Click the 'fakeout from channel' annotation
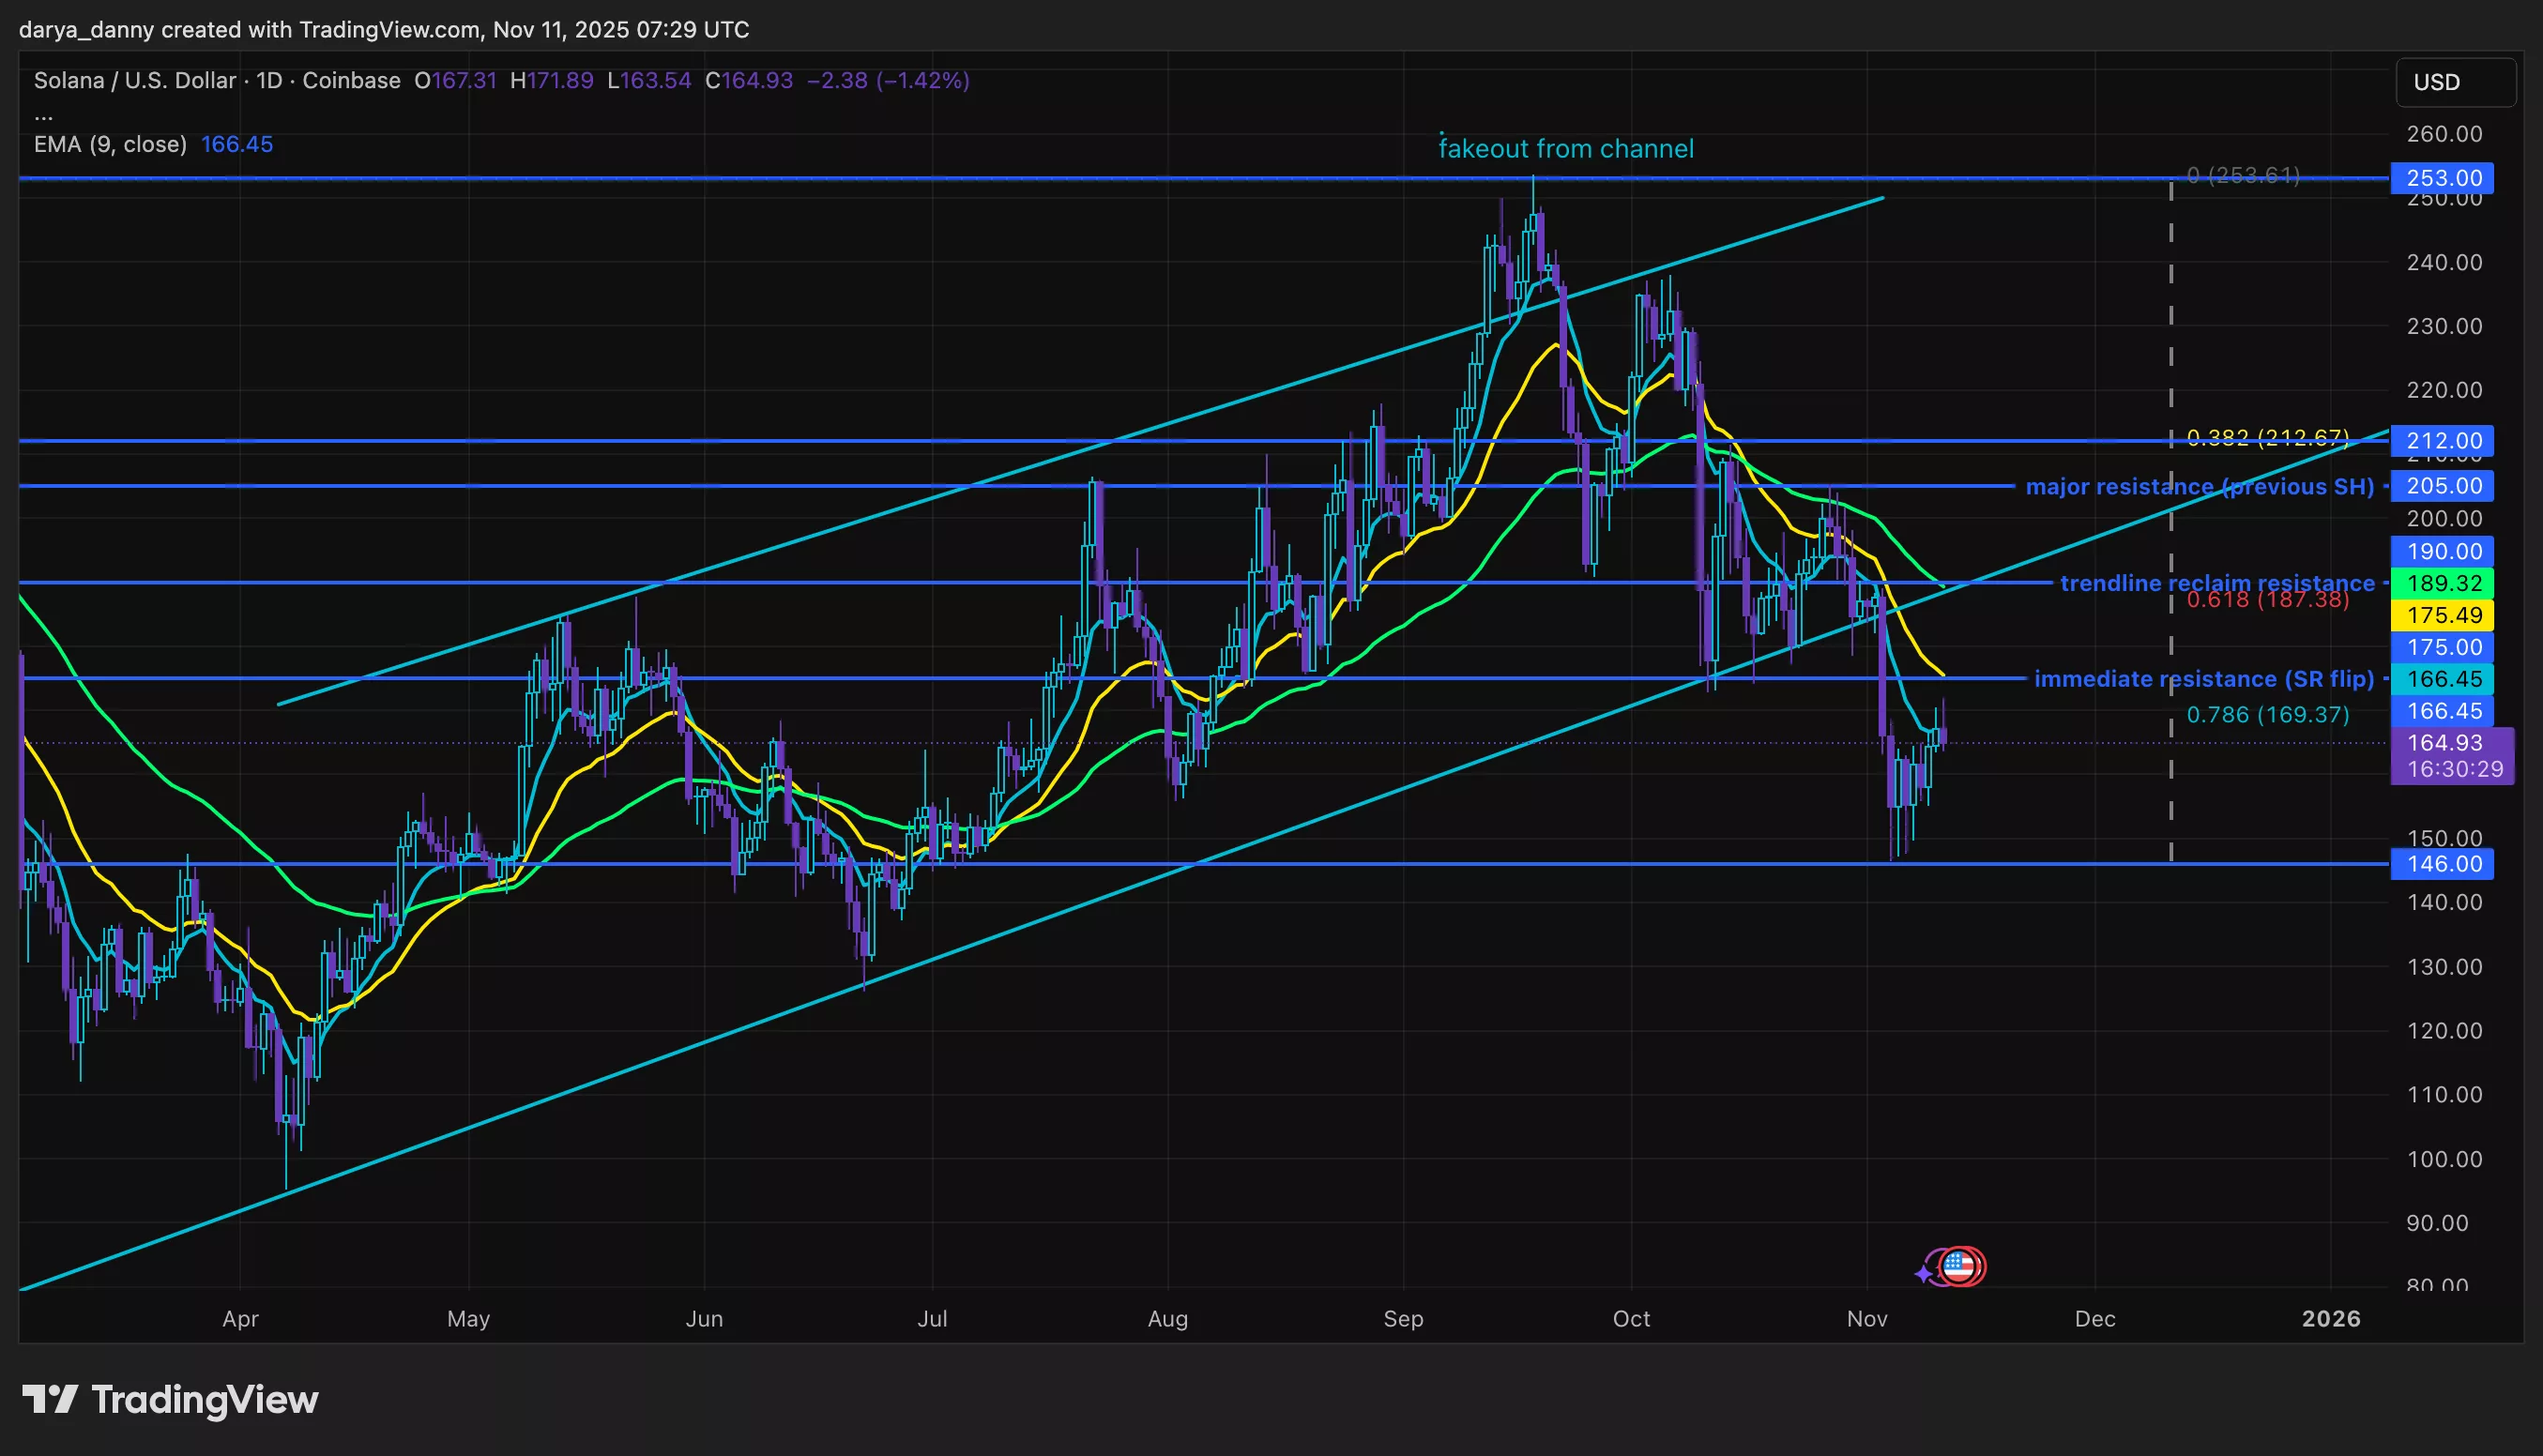 [x=1566, y=148]
